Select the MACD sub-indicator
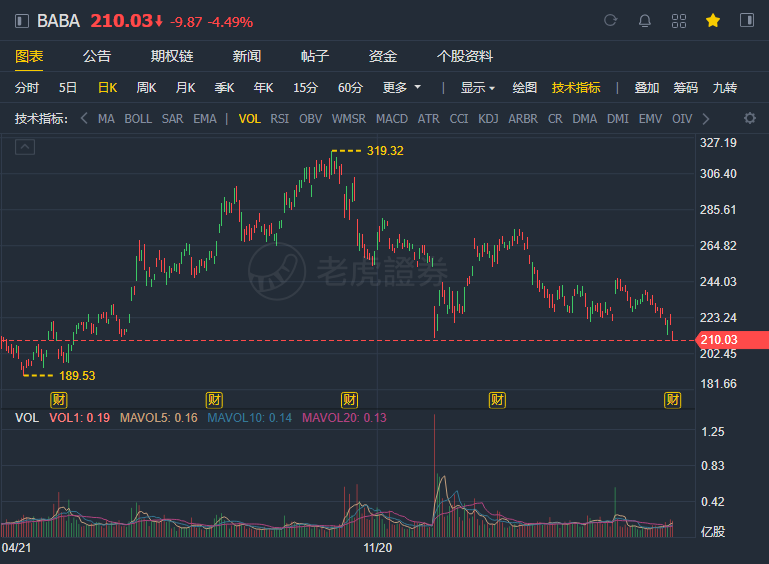769x564 pixels. [x=392, y=119]
